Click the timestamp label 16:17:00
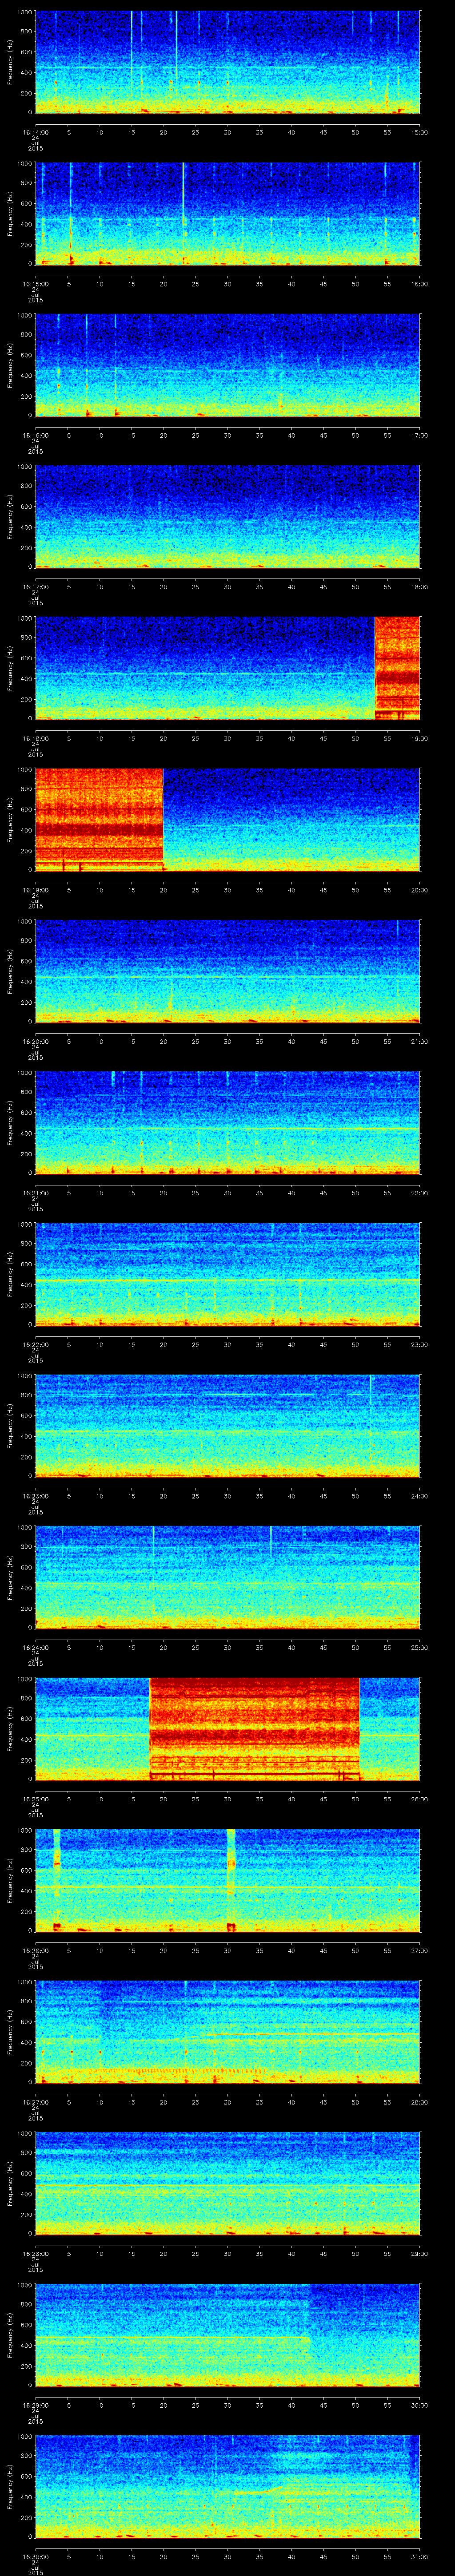Screen dimensions: 455x2576 (35, 587)
